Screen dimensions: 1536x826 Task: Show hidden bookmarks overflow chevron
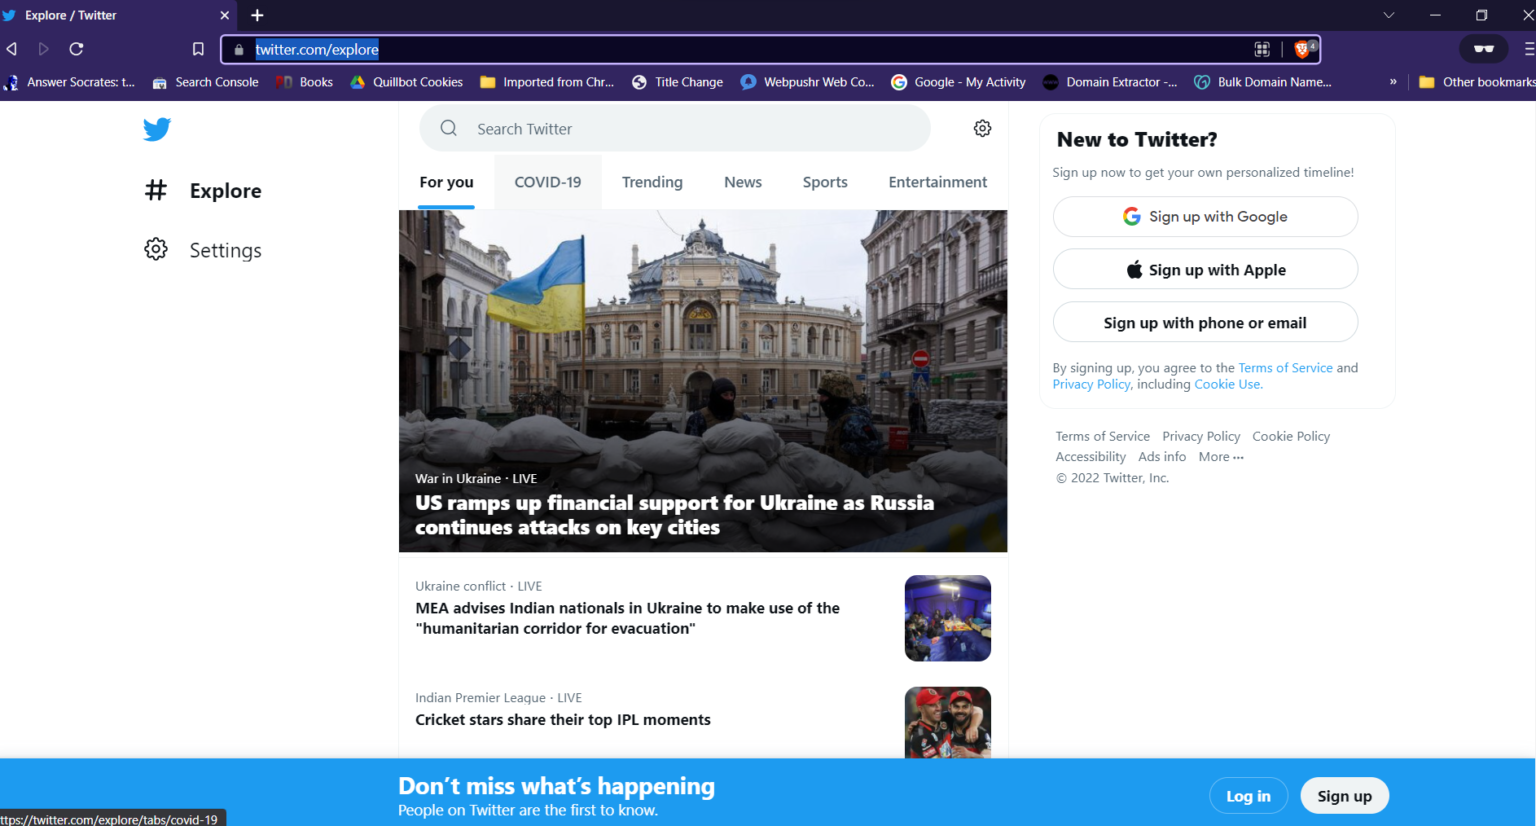1393,82
